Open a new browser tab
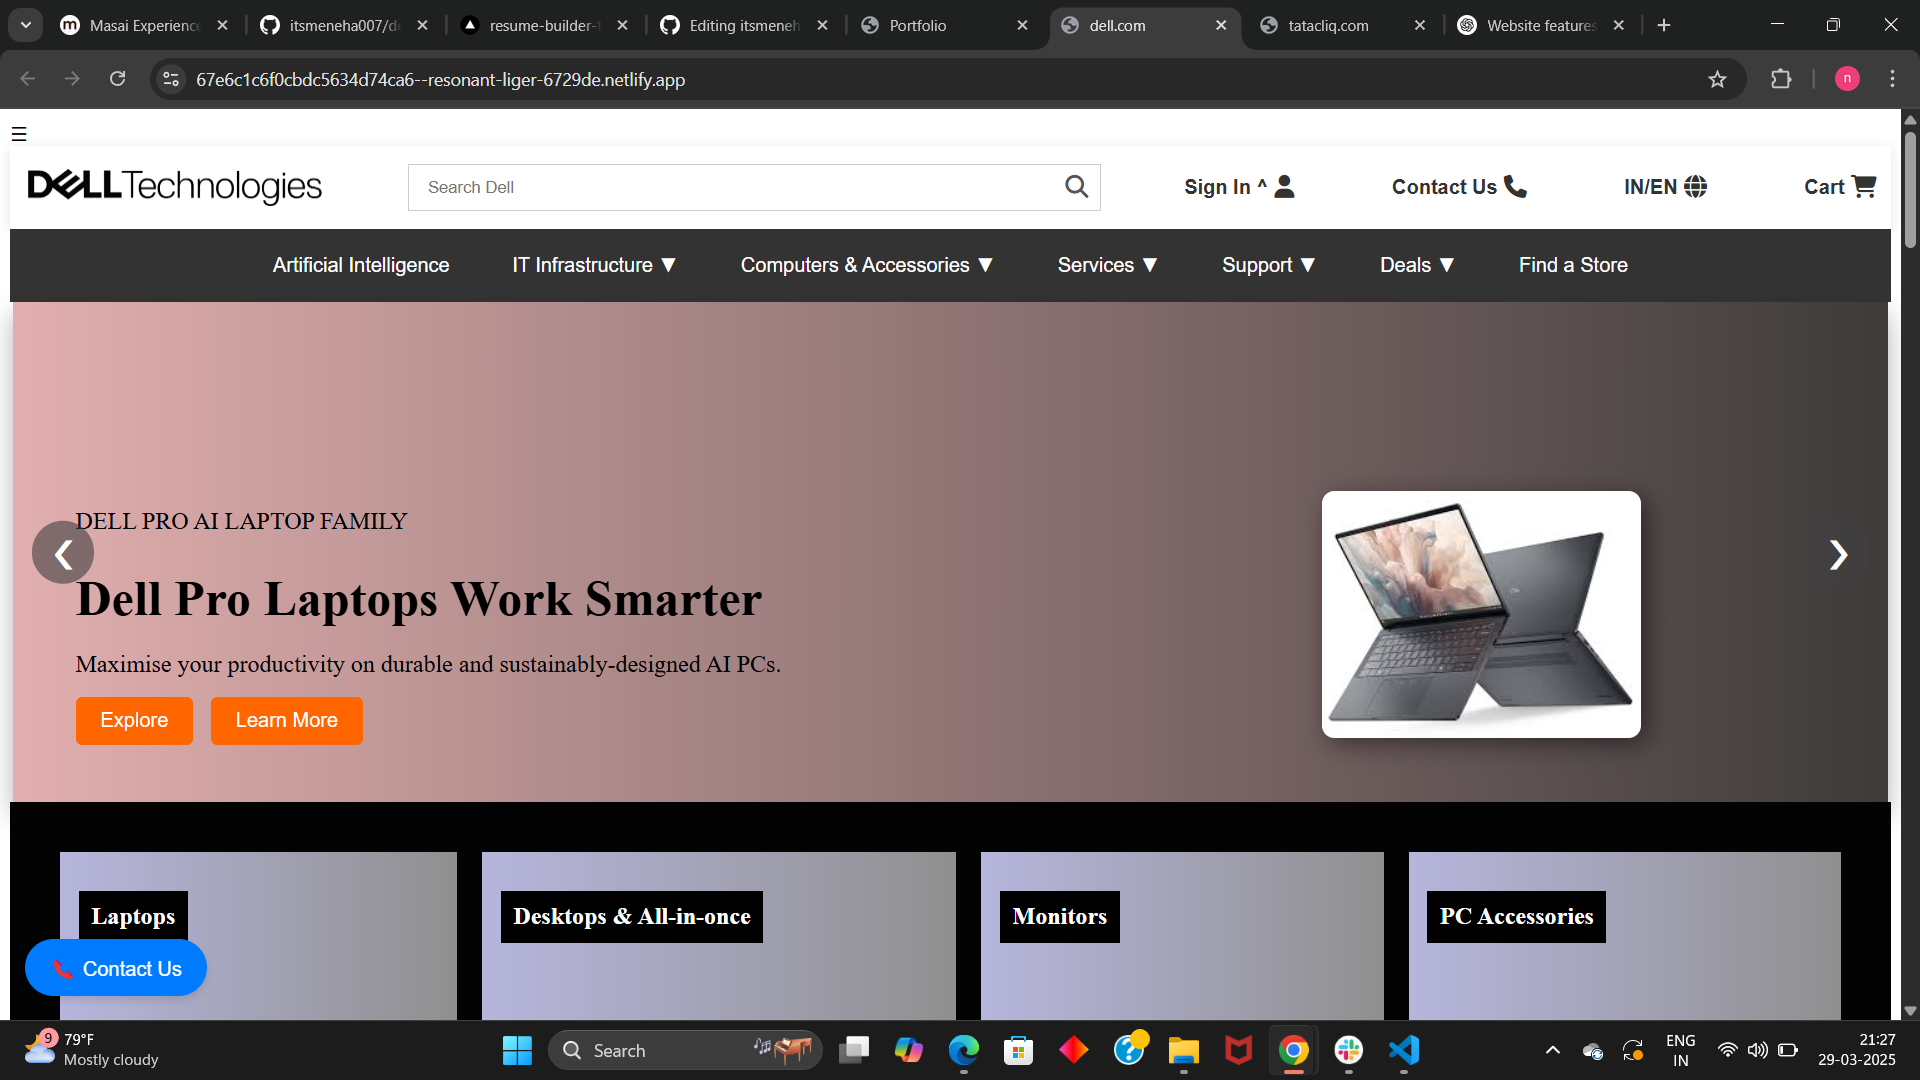Screen dimensions: 1920x1080 pyautogui.click(x=1664, y=25)
